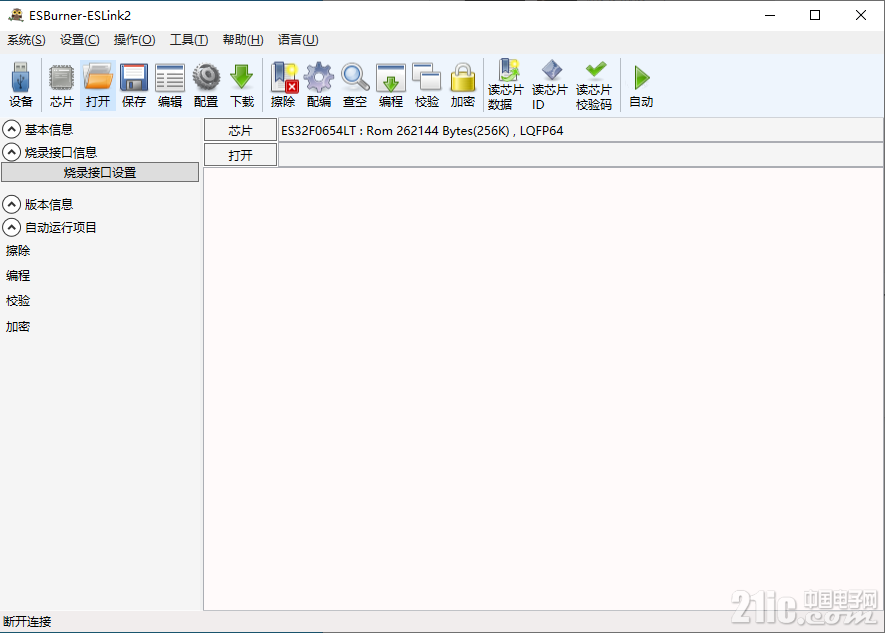Collapse the 自动运行项目 section
Viewport: 885px width, 633px height.
11,227
